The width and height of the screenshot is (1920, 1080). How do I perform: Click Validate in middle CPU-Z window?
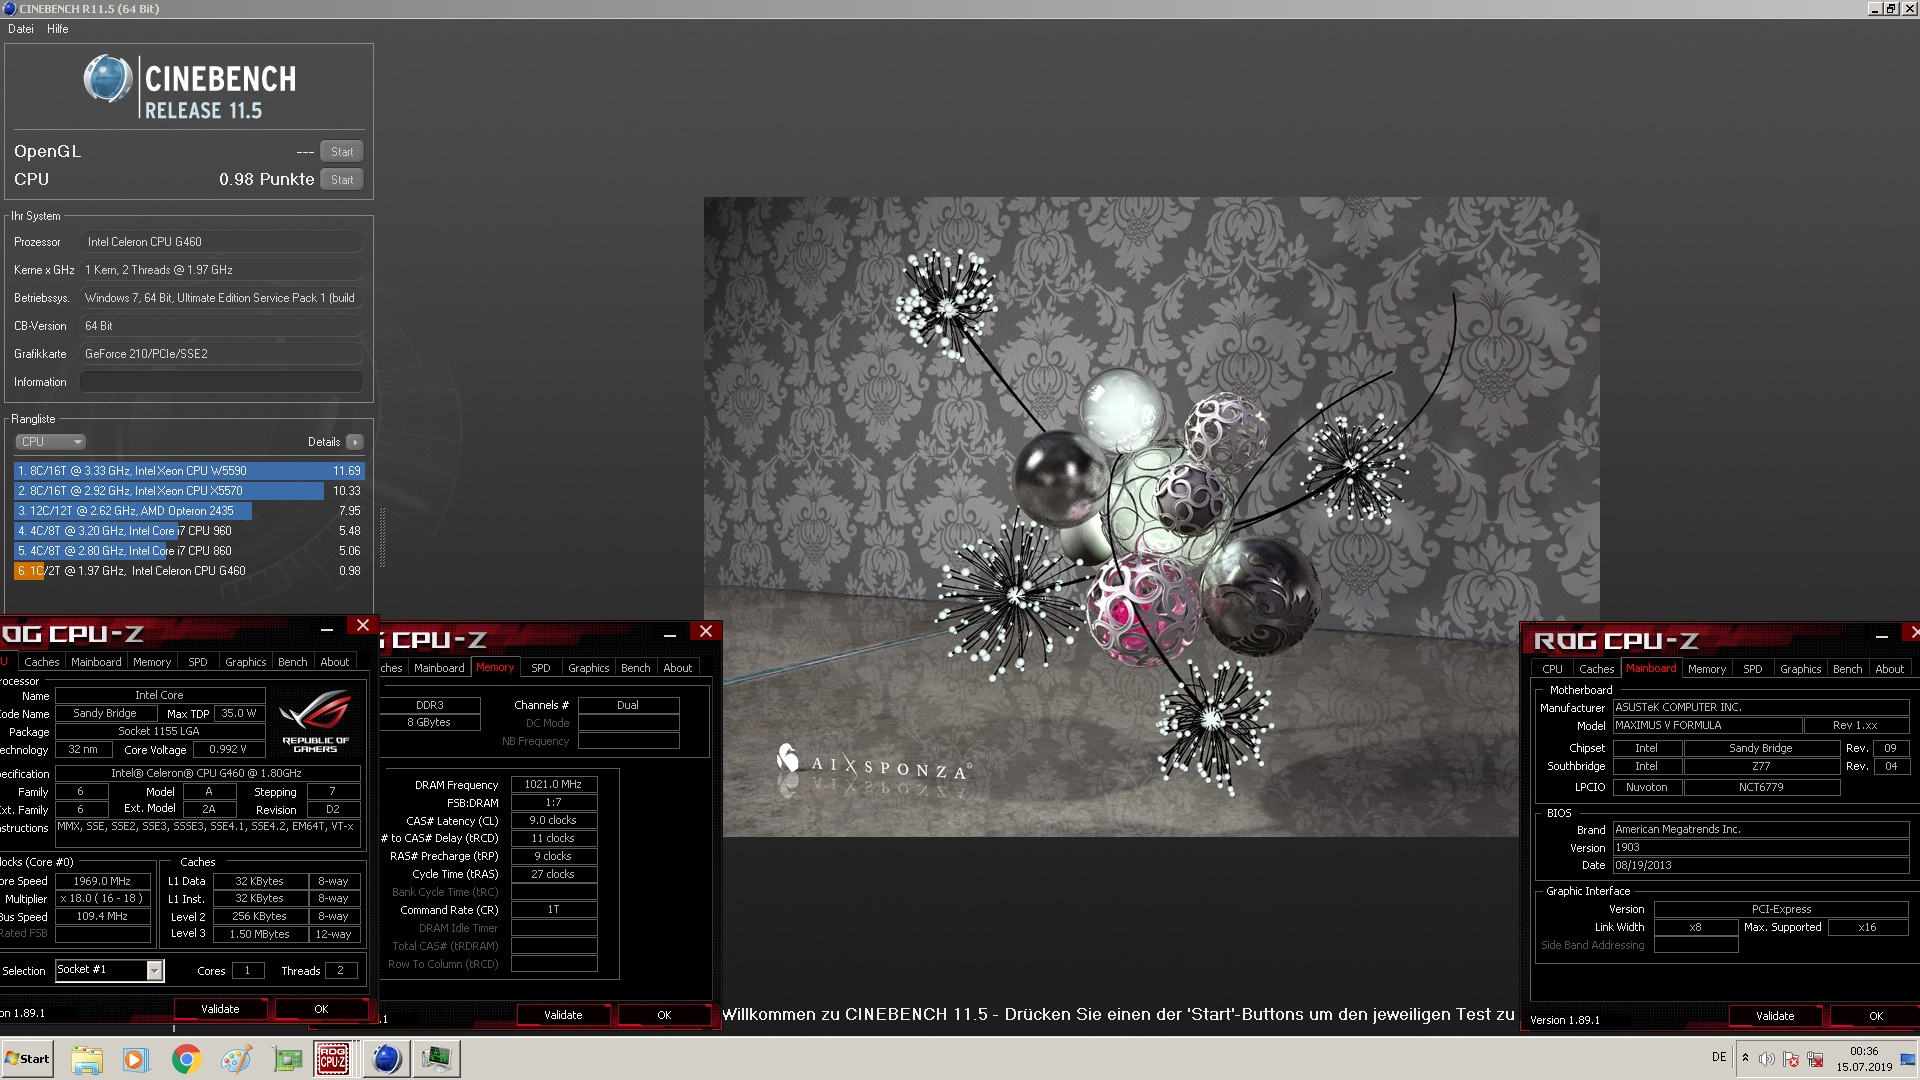click(x=563, y=1016)
